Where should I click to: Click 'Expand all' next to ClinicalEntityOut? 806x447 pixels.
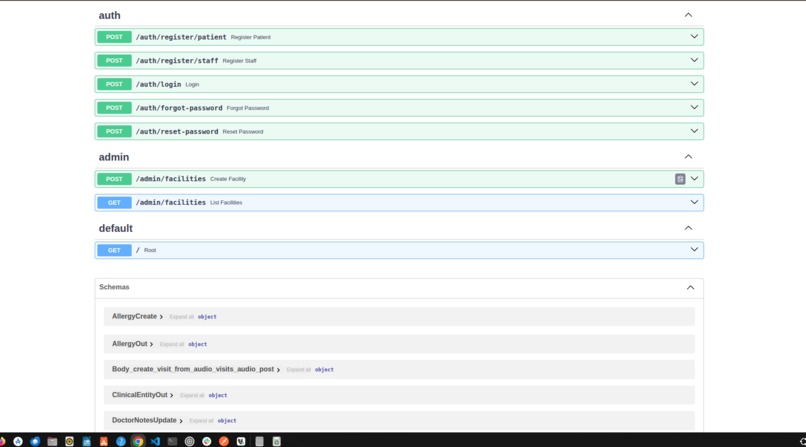click(192, 396)
